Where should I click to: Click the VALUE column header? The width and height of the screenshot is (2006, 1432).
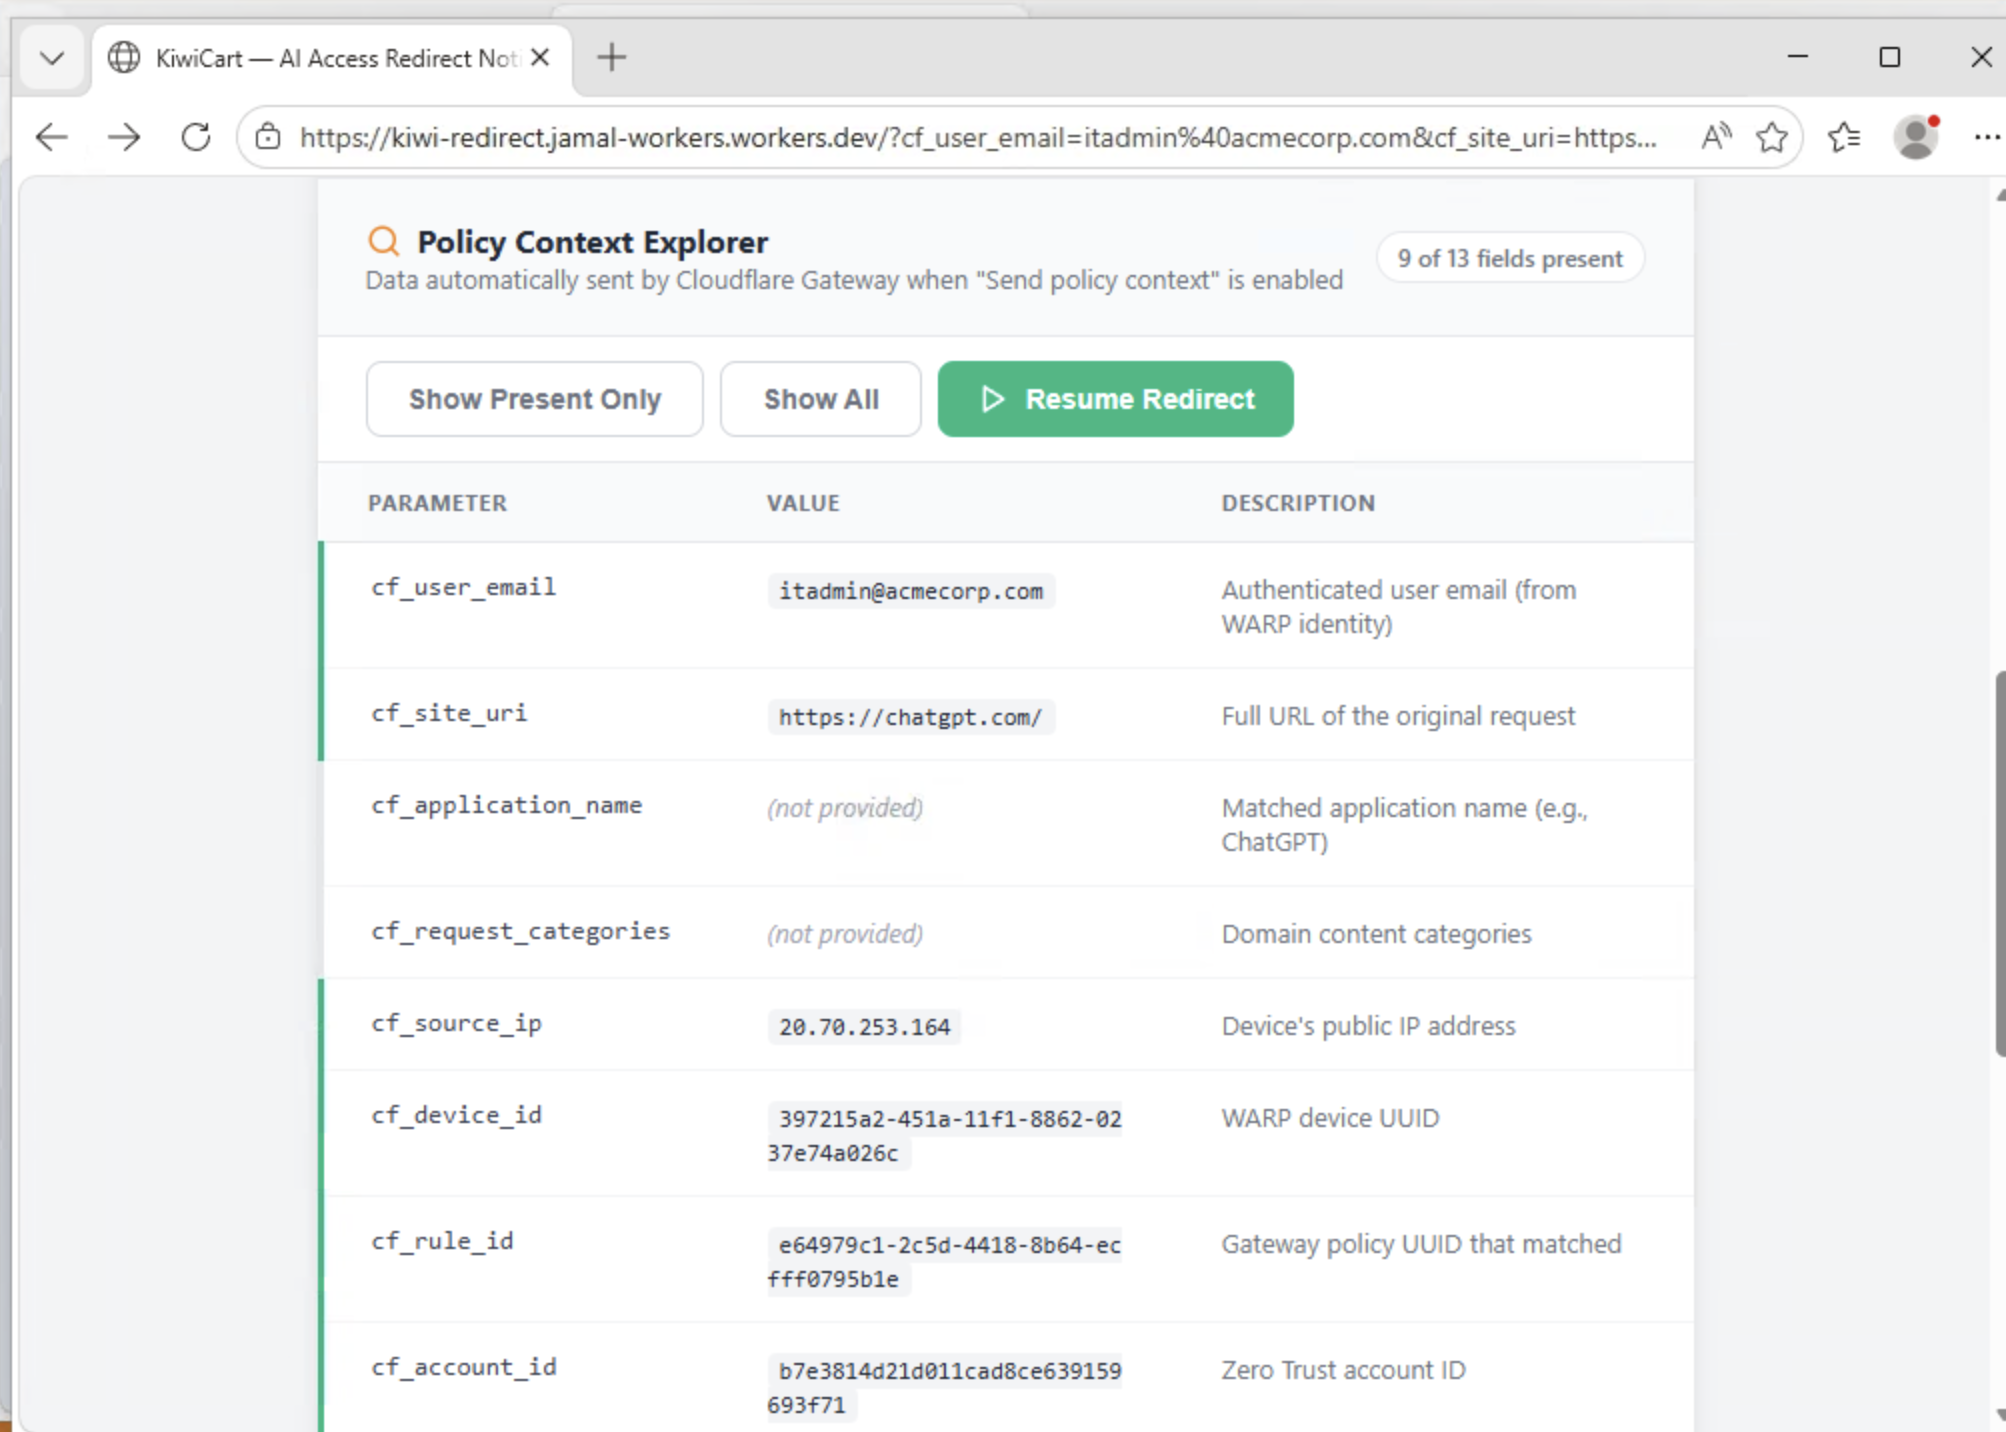click(803, 503)
